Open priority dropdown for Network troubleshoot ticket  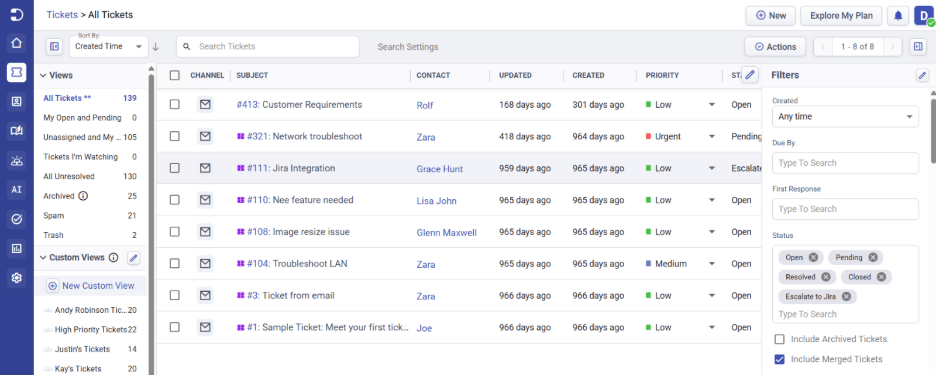pyautogui.click(x=712, y=137)
